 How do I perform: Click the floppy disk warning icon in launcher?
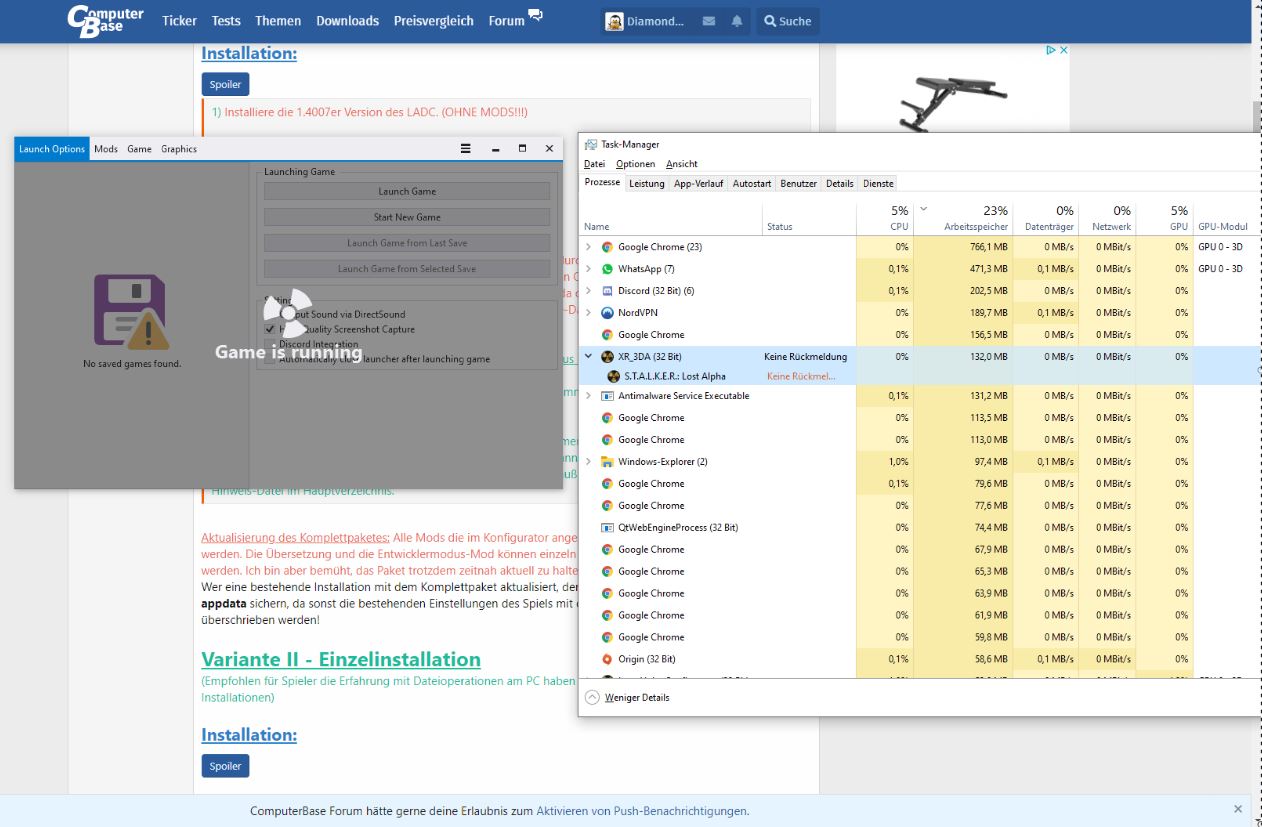tap(131, 311)
